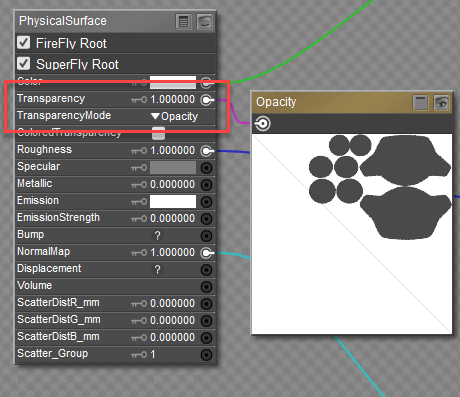
Task: Click the Emission input connector socket
Action: tap(206, 202)
